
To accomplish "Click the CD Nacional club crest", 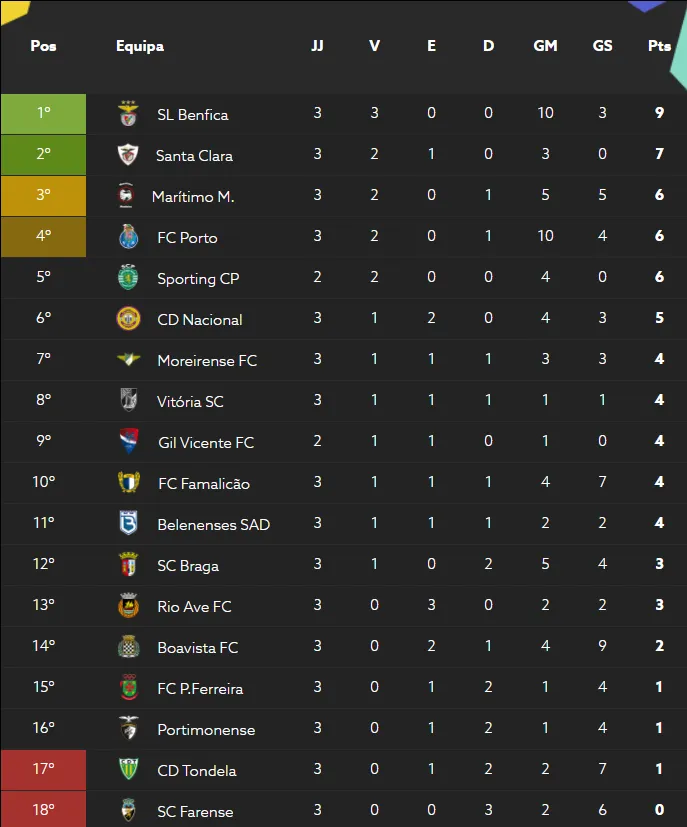I will pyautogui.click(x=128, y=319).
